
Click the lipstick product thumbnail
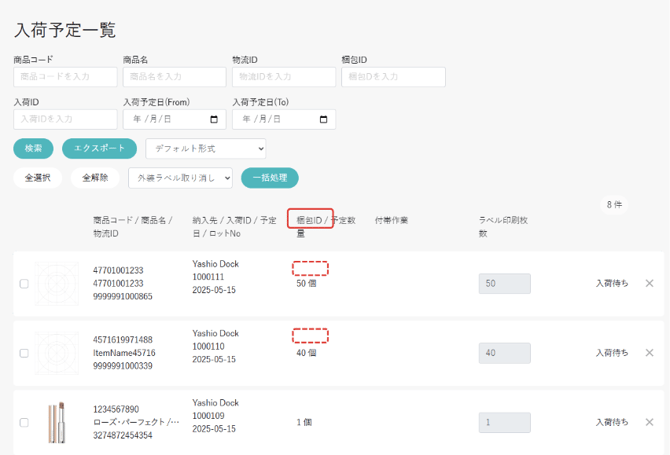pyautogui.click(x=57, y=422)
